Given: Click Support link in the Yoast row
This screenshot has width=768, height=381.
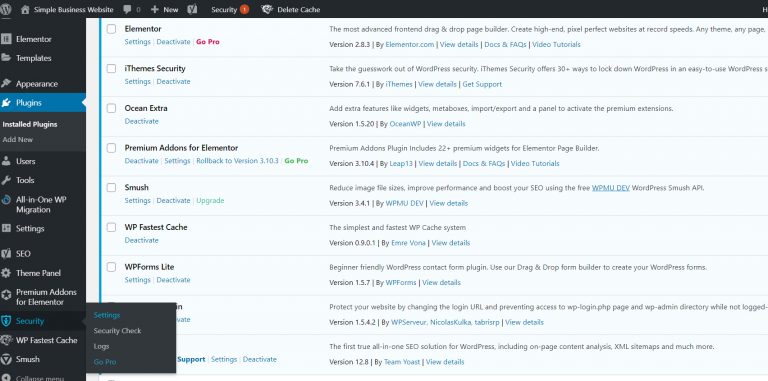Looking at the screenshot, I should tap(191, 359).
